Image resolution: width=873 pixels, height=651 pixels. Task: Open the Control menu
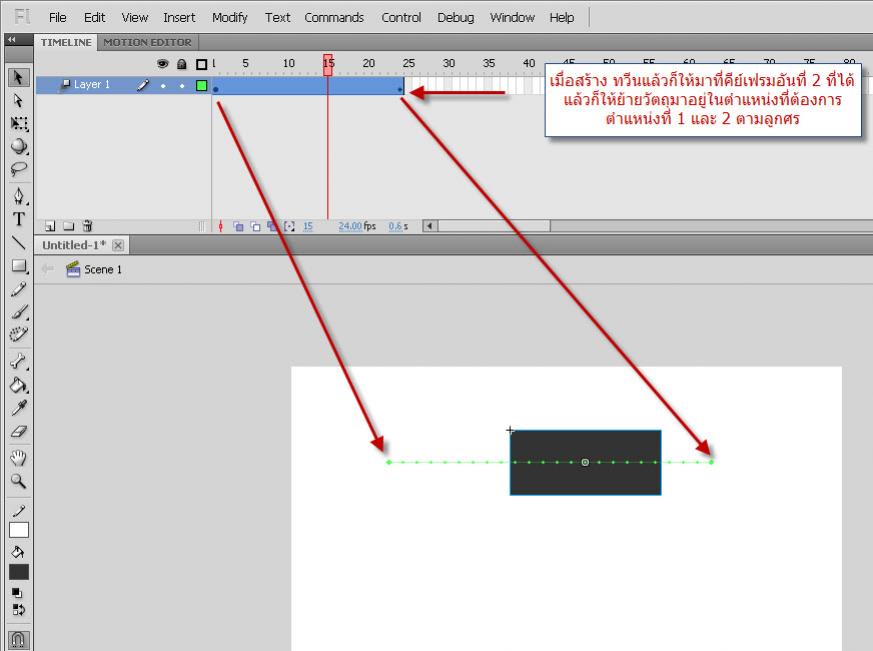click(401, 17)
